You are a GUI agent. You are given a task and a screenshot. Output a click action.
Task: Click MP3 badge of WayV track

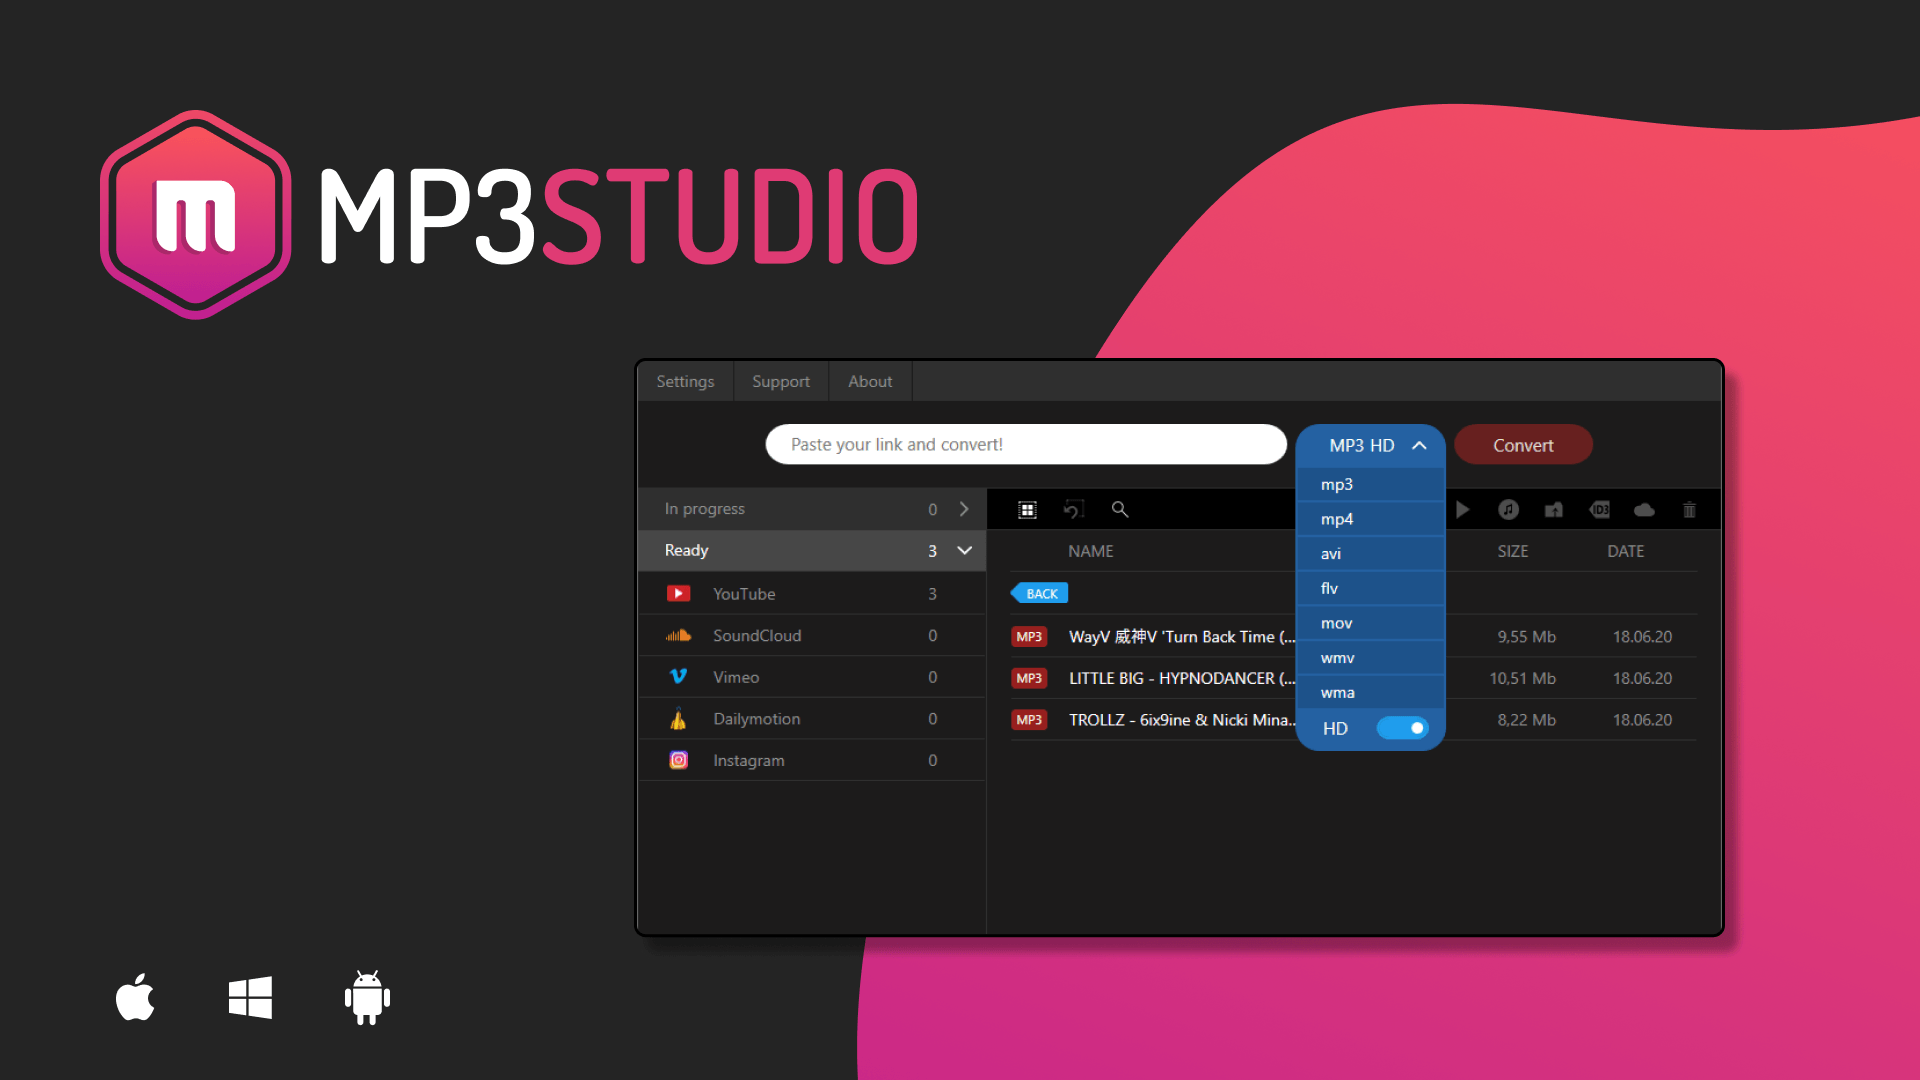coord(1029,637)
